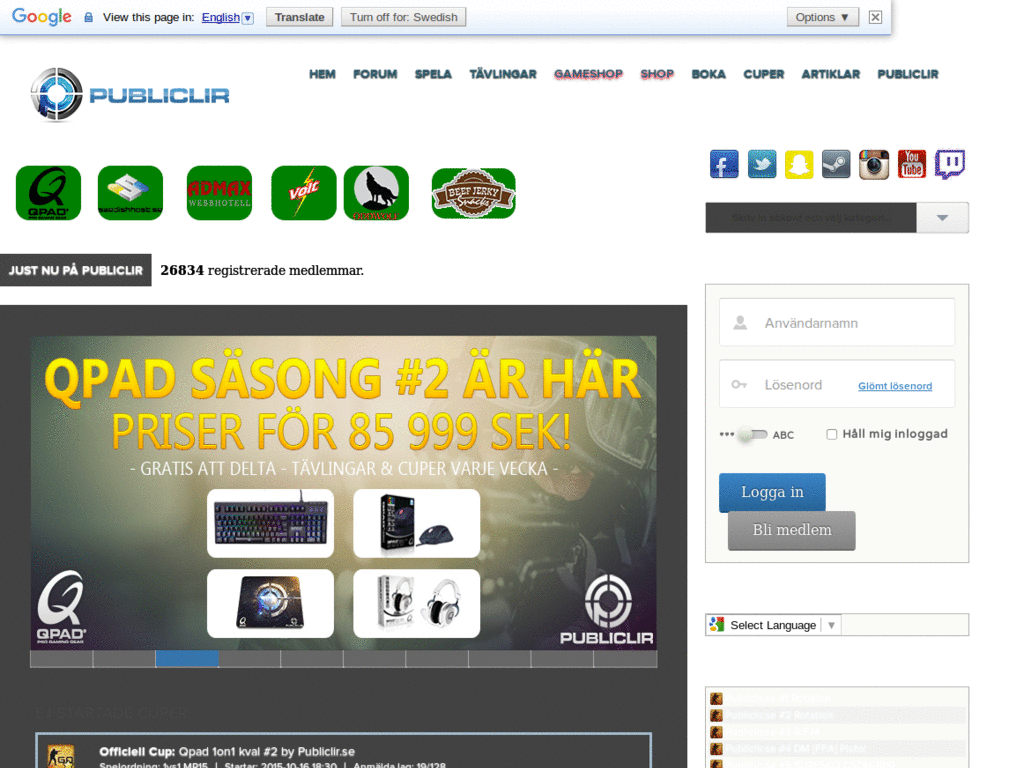Click the keyboard product thumbnail
Image resolution: width=1024 pixels, height=768 pixels.
tap(270, 523)
